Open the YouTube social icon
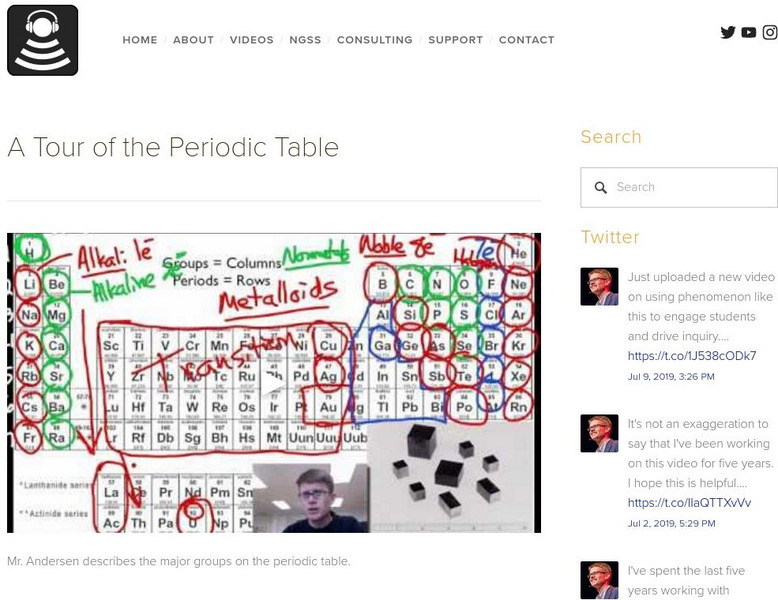778x600 pixels. pyautogui.click(x=749, y=33)
